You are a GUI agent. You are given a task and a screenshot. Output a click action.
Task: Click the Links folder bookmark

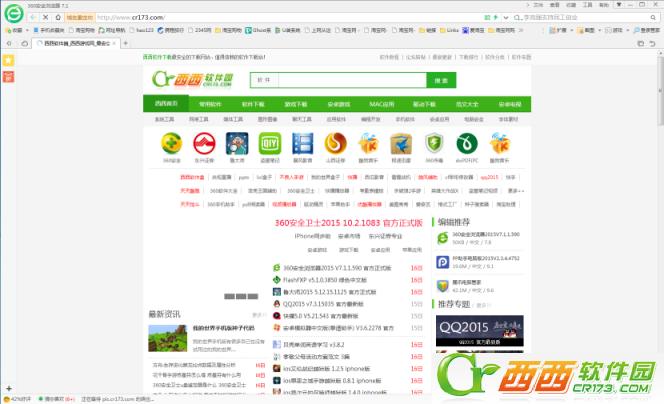click(449, 30)
